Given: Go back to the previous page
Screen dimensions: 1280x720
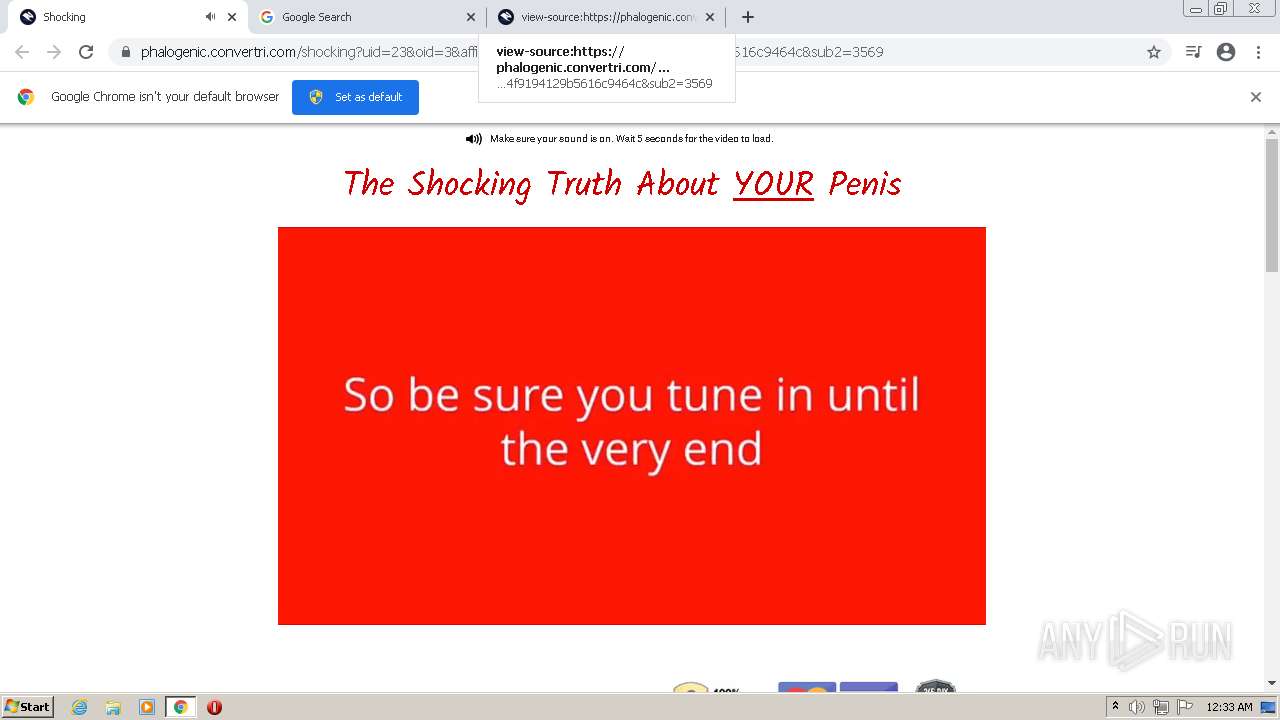Looking at the screenshot, I should click(x=22, y=52).
